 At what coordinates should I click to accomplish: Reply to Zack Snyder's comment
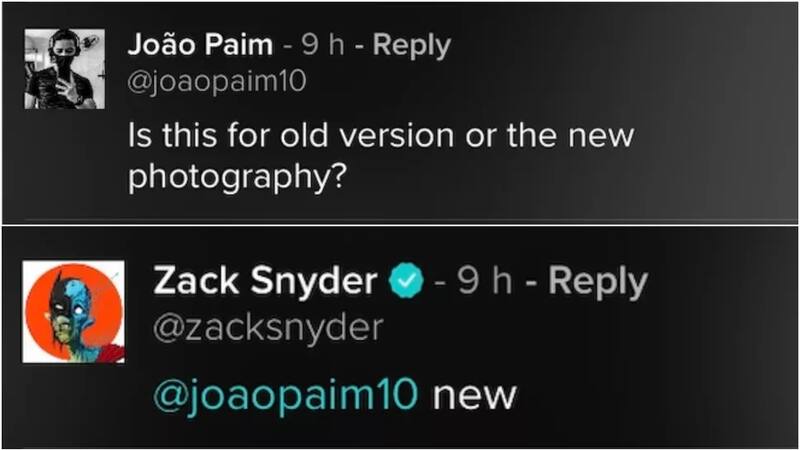click(x=599, y=283)
